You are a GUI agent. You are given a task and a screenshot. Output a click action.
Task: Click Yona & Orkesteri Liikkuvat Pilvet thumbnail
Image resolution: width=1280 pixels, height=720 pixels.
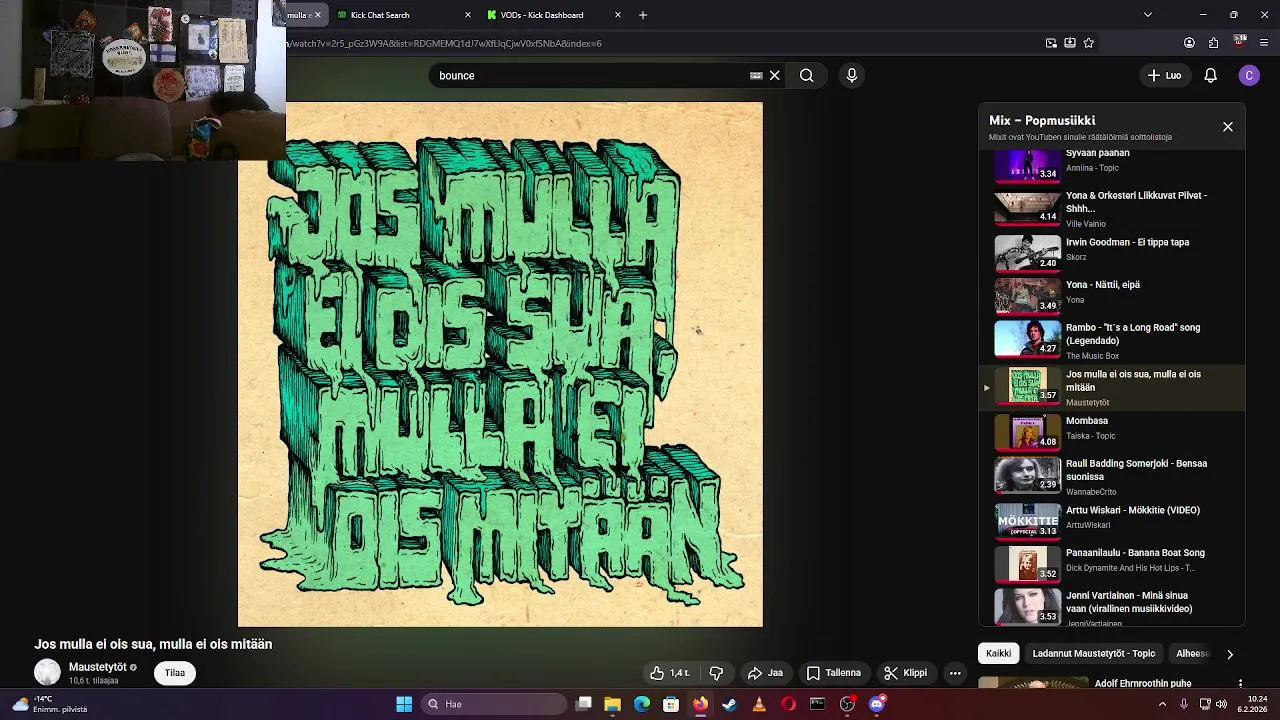click(x=1027, y=207)
